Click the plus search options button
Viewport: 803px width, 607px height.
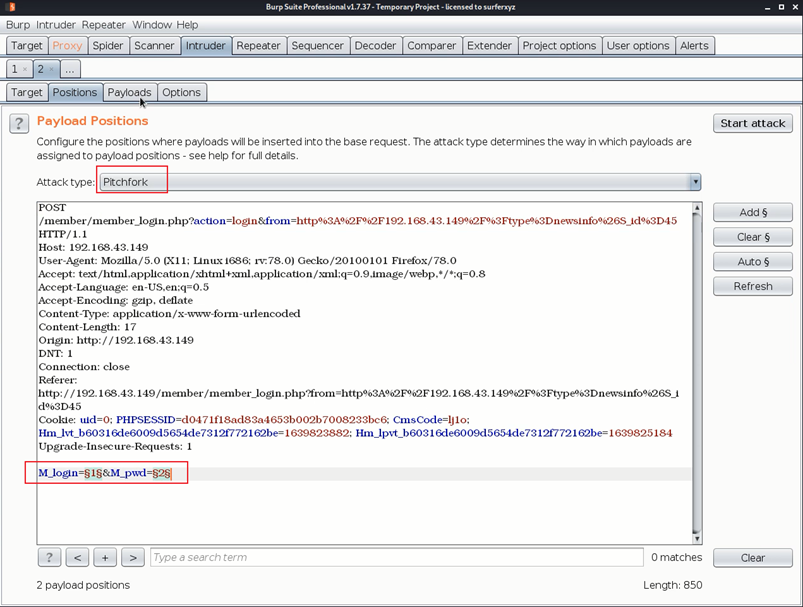[x=105, y=557]
